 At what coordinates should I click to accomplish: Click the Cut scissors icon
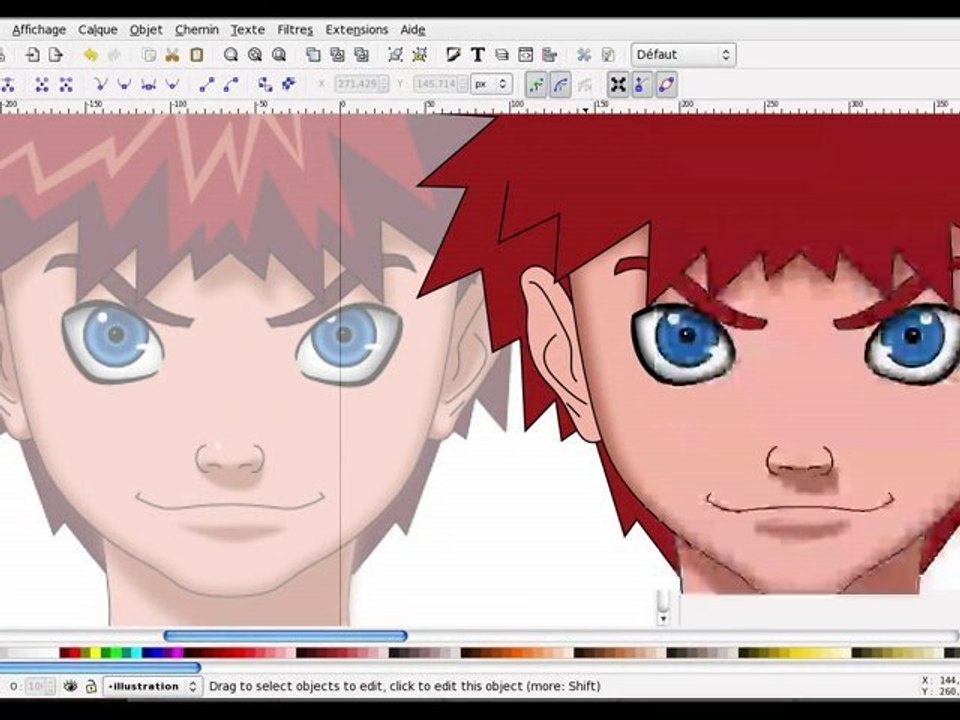pyautogui.click(x=172, y=55)
